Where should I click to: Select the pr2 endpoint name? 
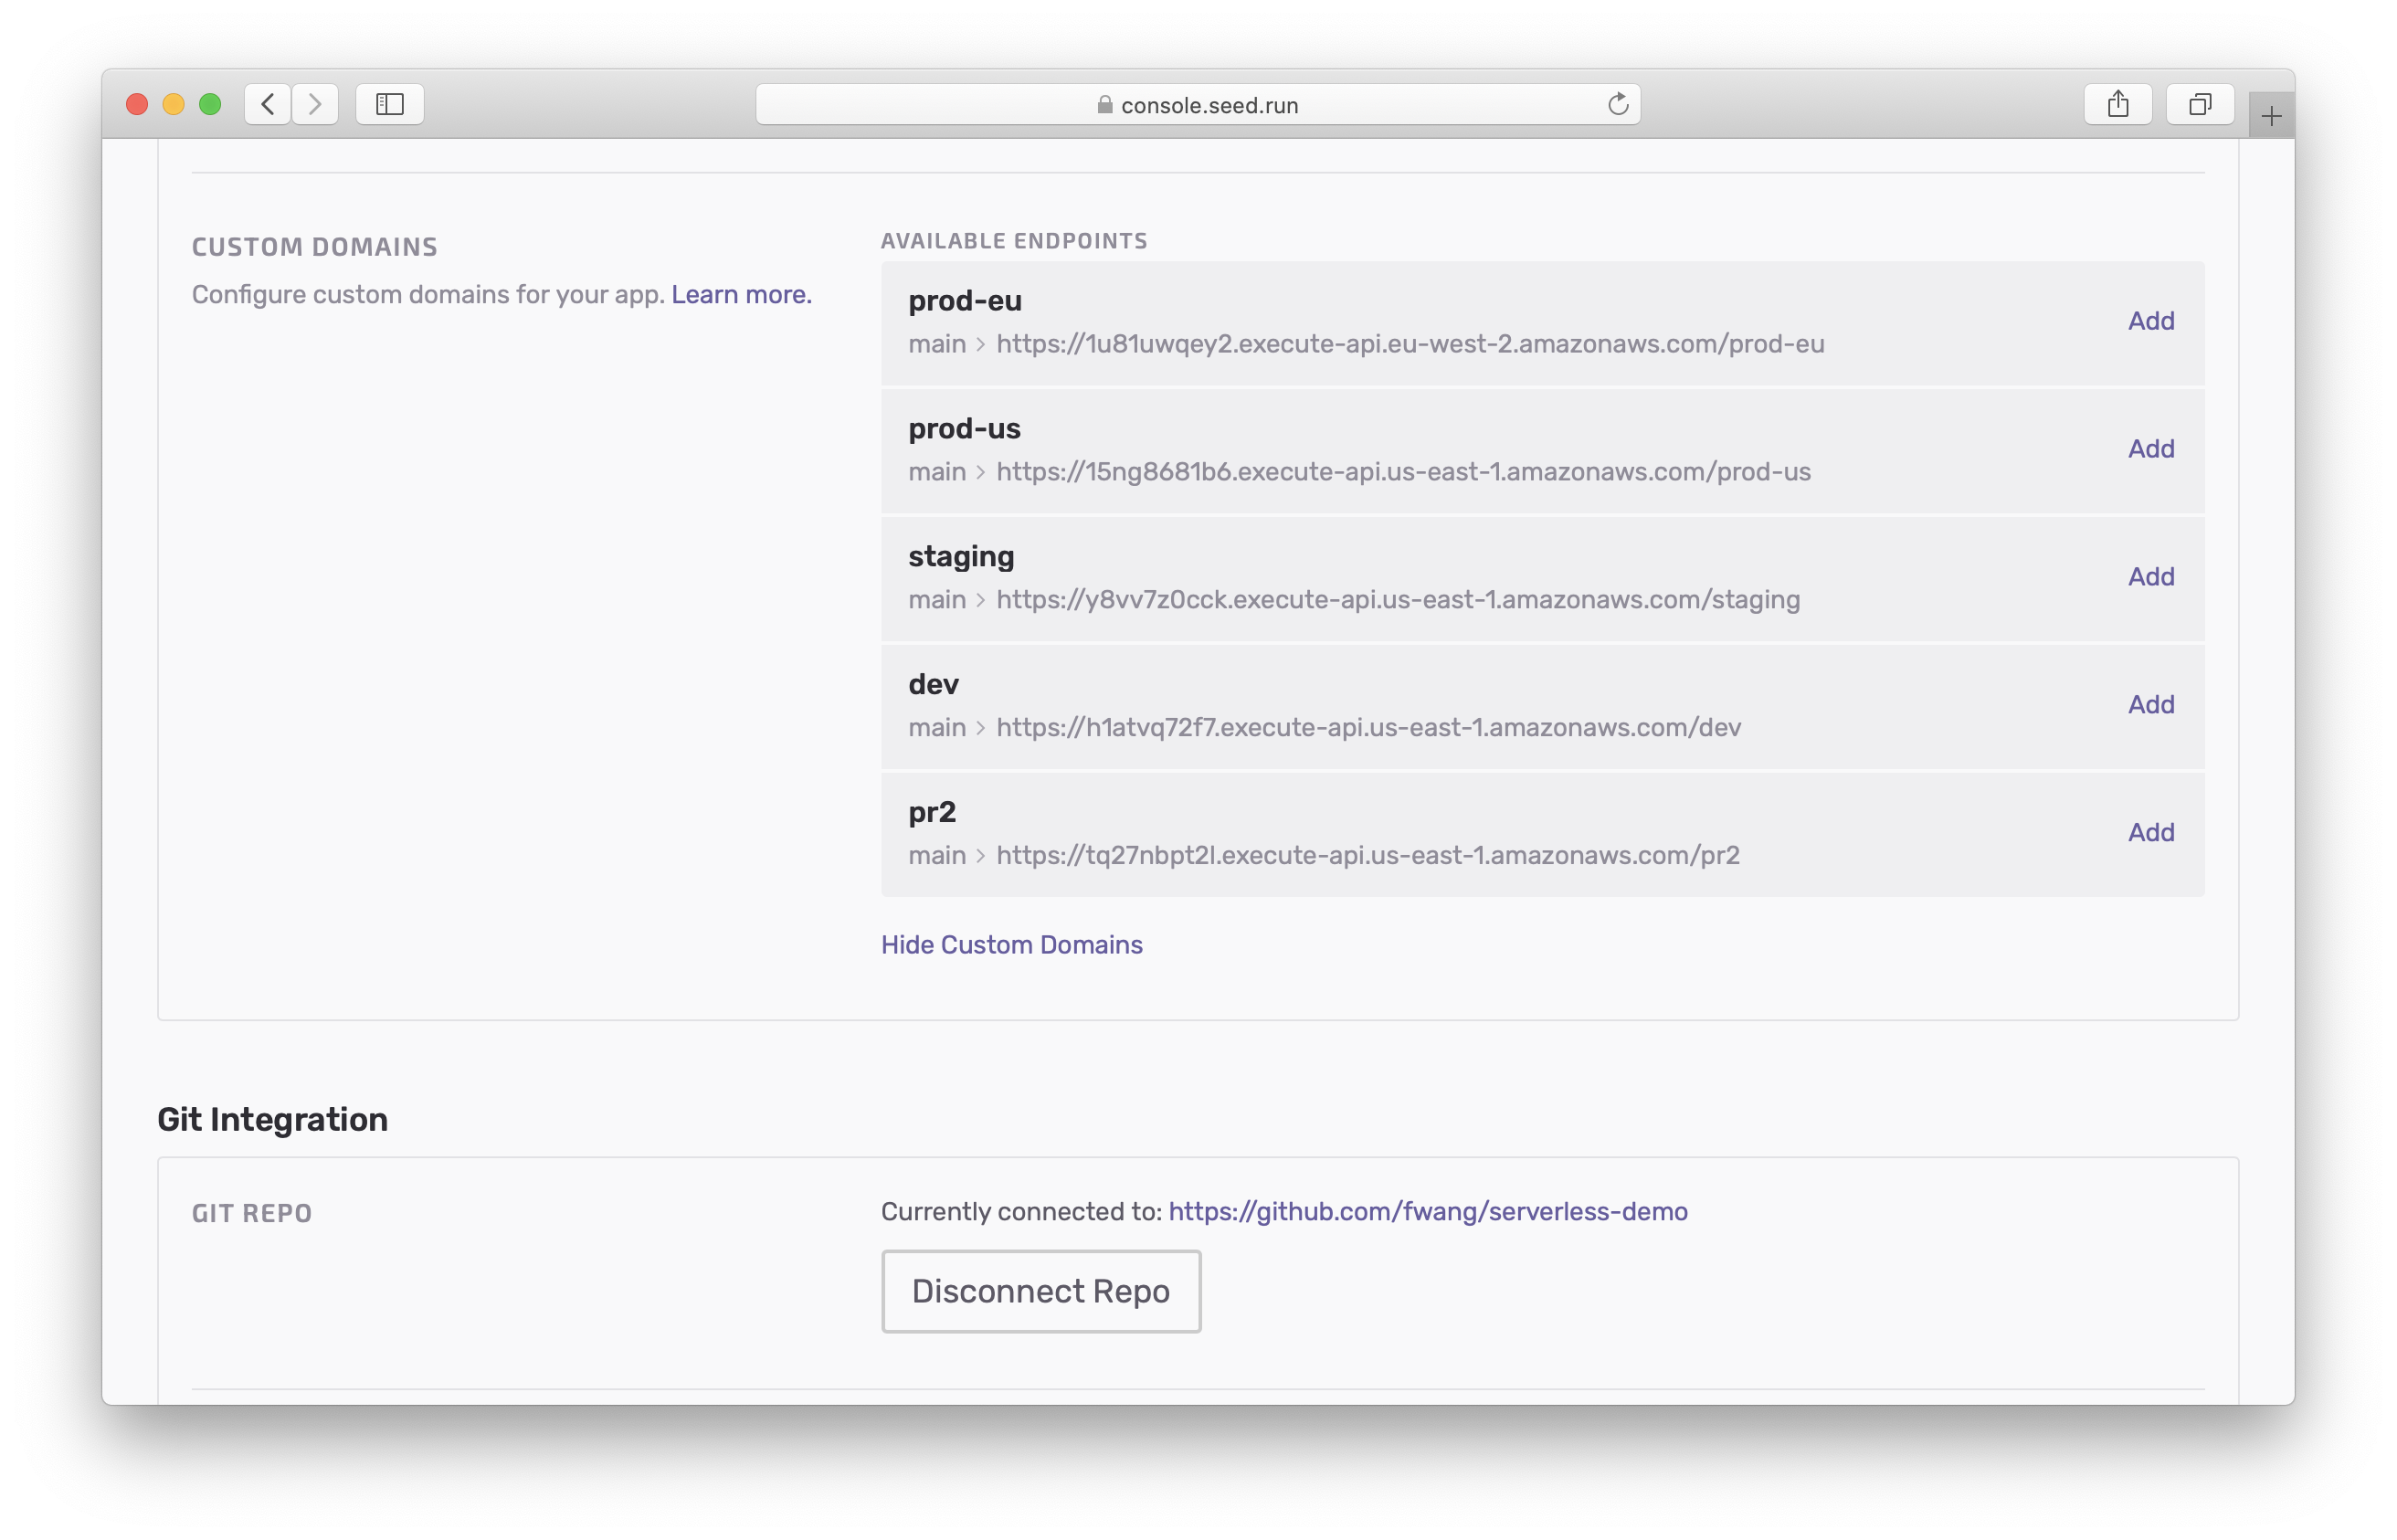coord(932,813)
